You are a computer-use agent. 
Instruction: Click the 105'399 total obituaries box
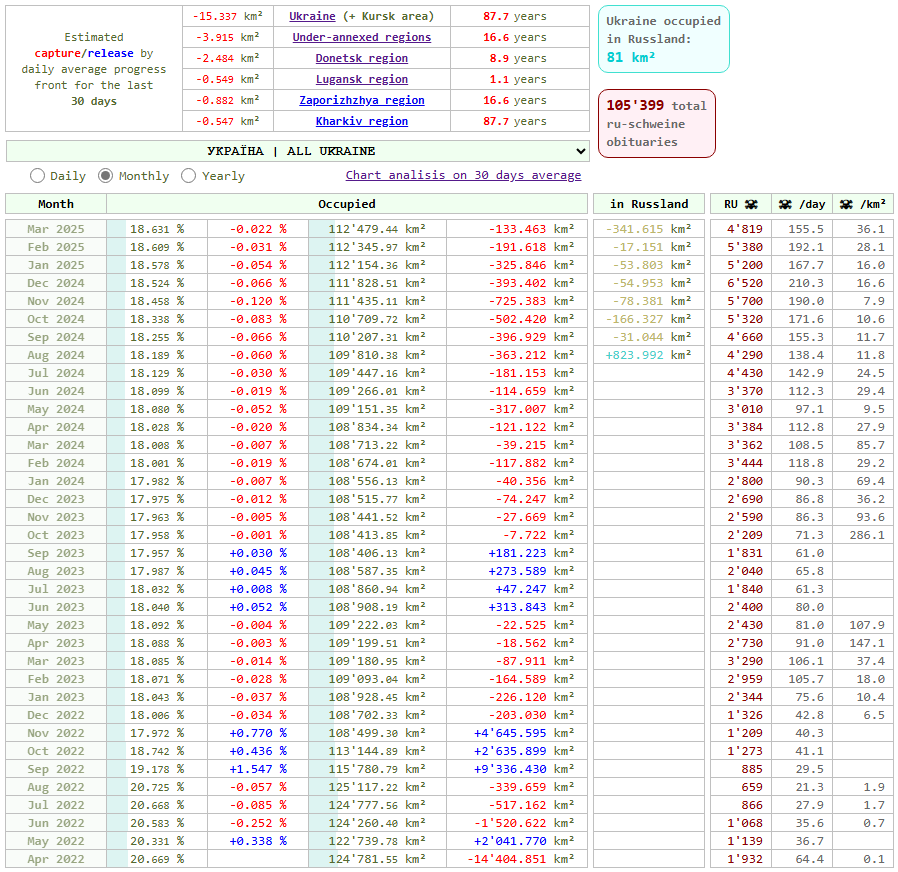(x=656, y=124)
